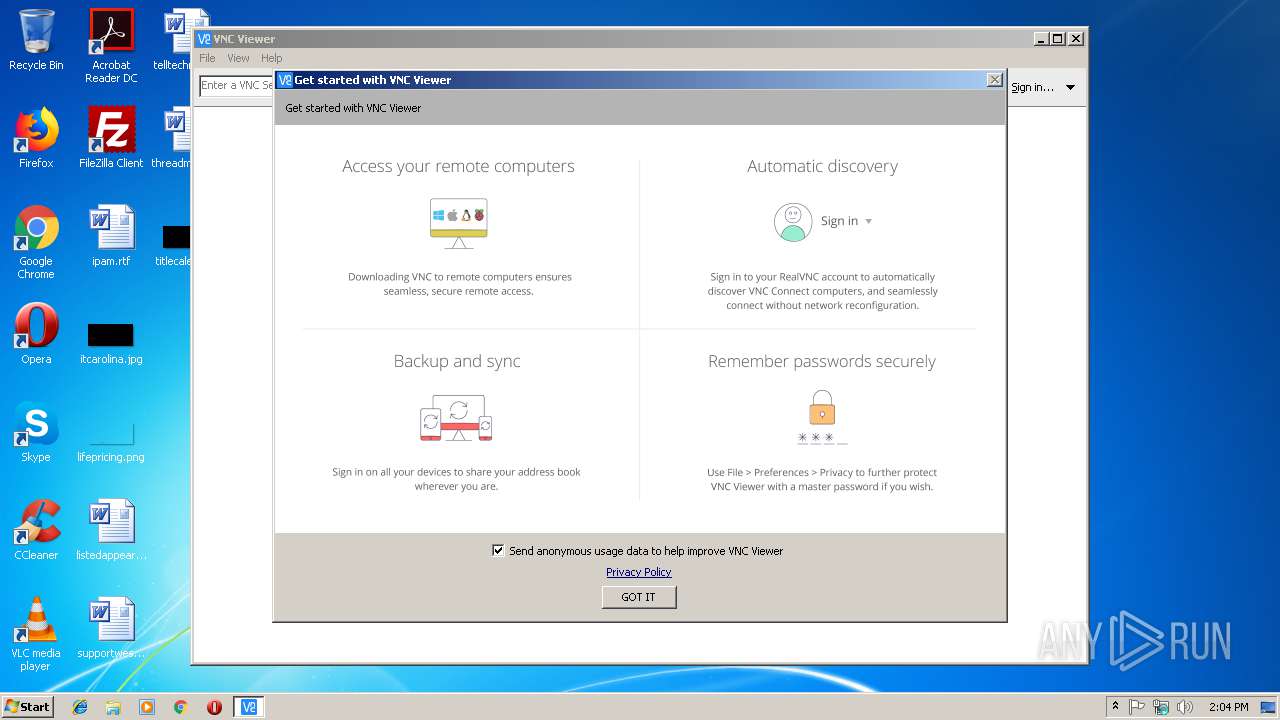Click the remote computers monitor illustration
The image size is (1280, 720).
point(459,223)
